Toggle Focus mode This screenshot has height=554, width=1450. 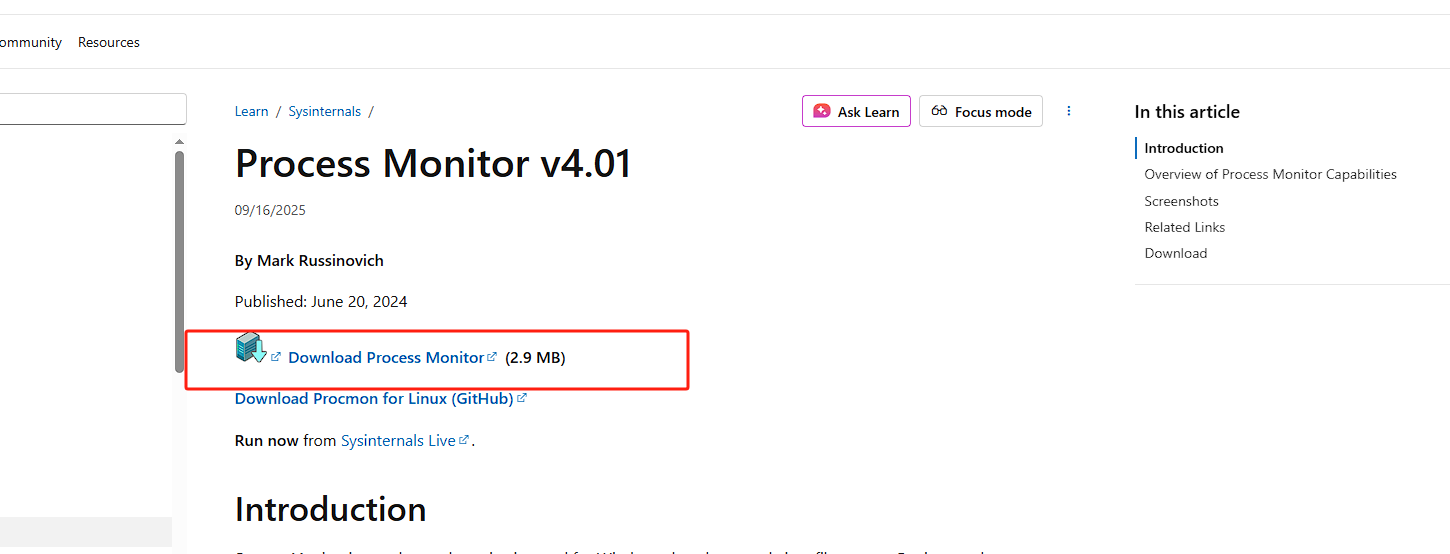click(x=980, y=111)
